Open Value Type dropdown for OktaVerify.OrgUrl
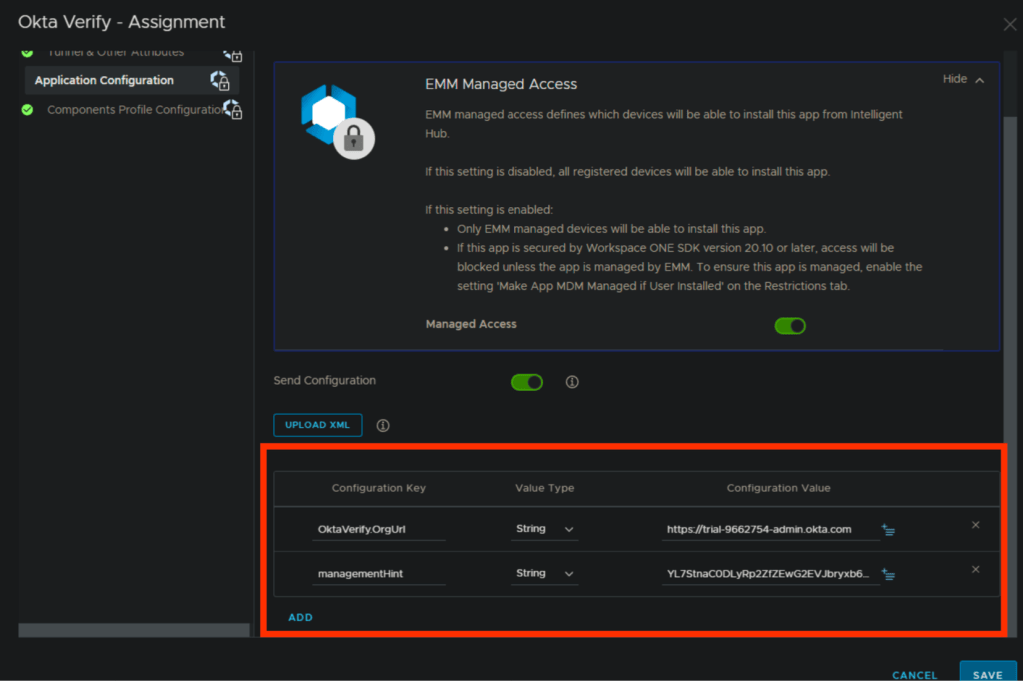1023x681 pixels. 545,529
